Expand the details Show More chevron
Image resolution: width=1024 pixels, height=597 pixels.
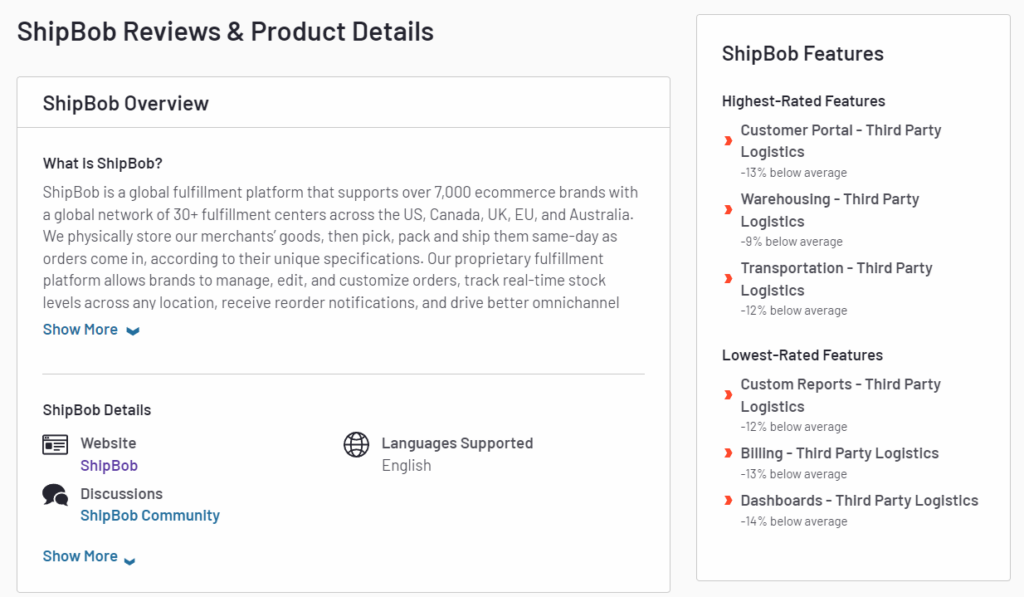click(x=130, y=556)
